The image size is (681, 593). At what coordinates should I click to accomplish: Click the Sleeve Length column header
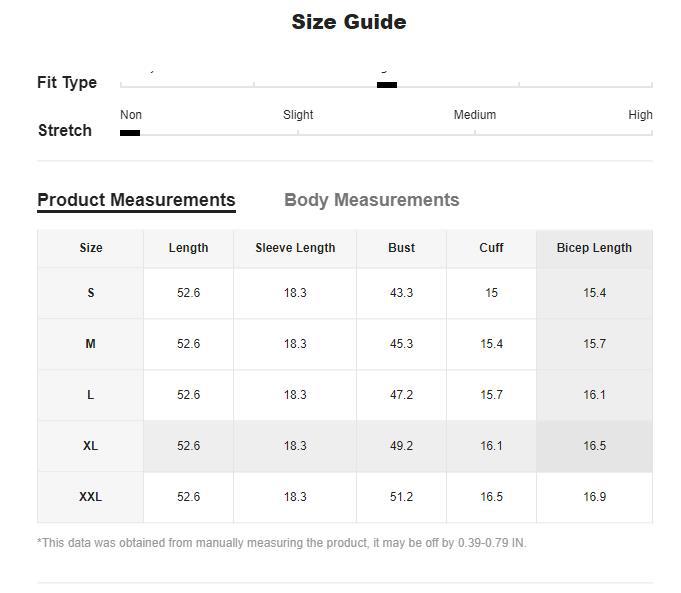[295, 248]
